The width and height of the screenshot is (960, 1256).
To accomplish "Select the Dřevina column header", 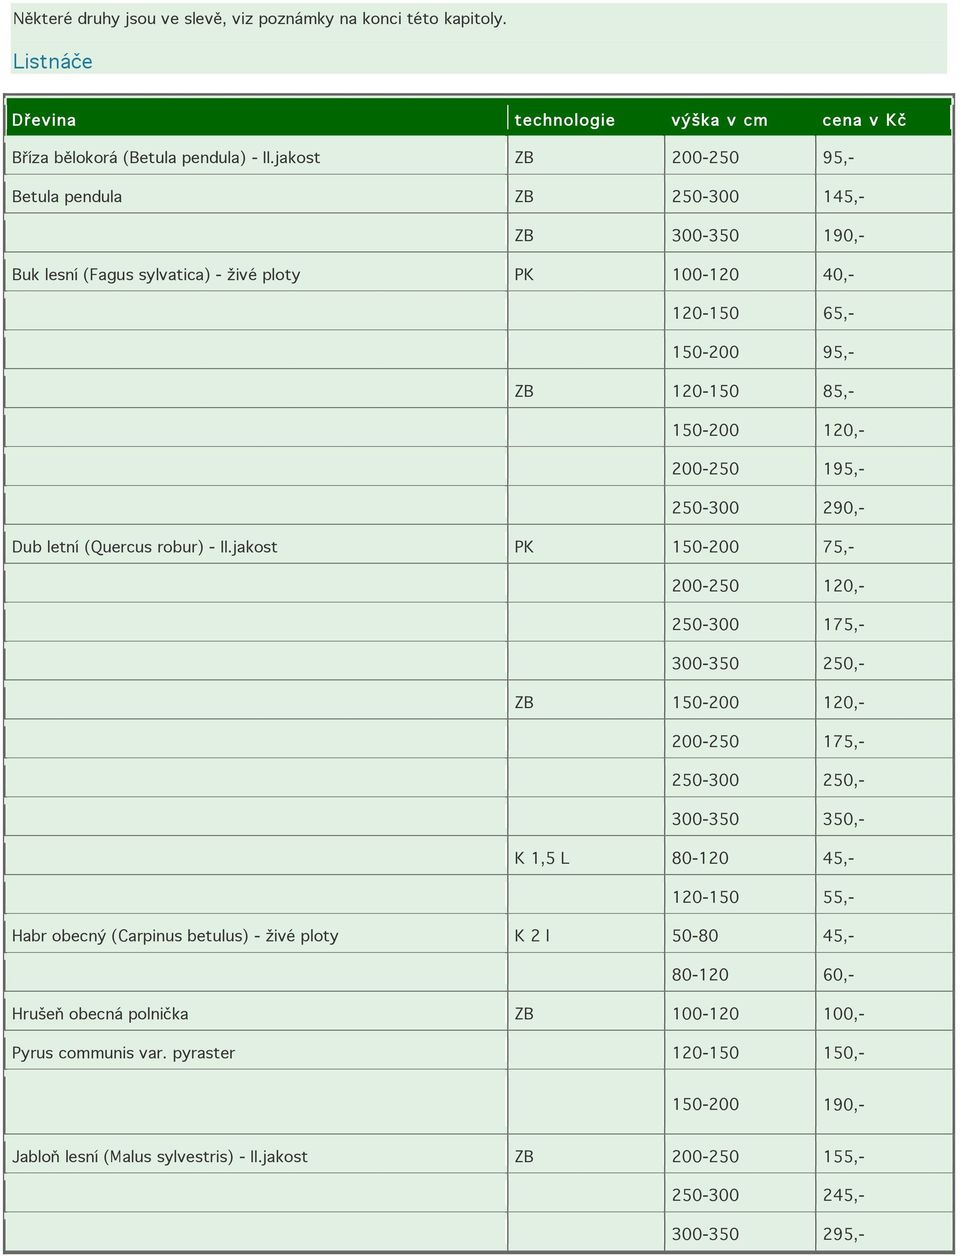I will coord(257,119).
